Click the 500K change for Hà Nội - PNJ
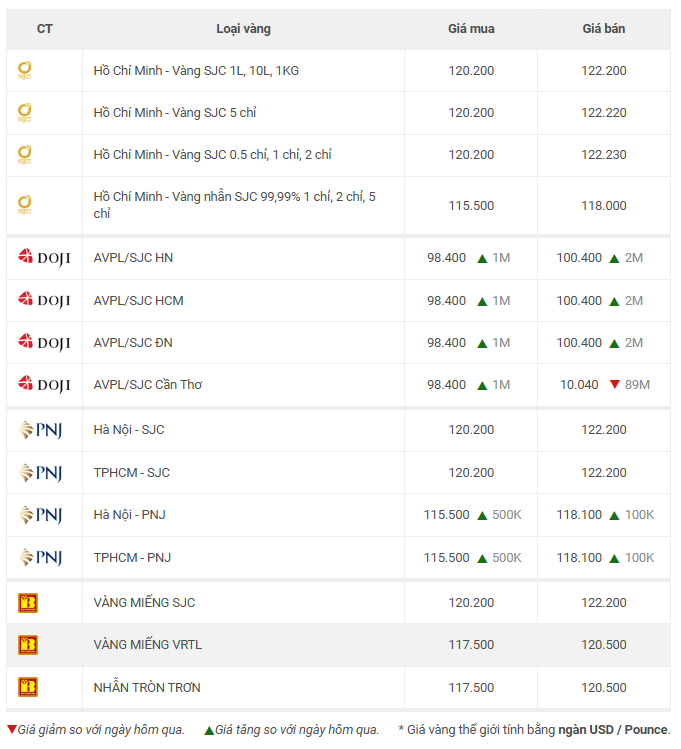The width and height of the screenshot is (681, 749). 507,515
